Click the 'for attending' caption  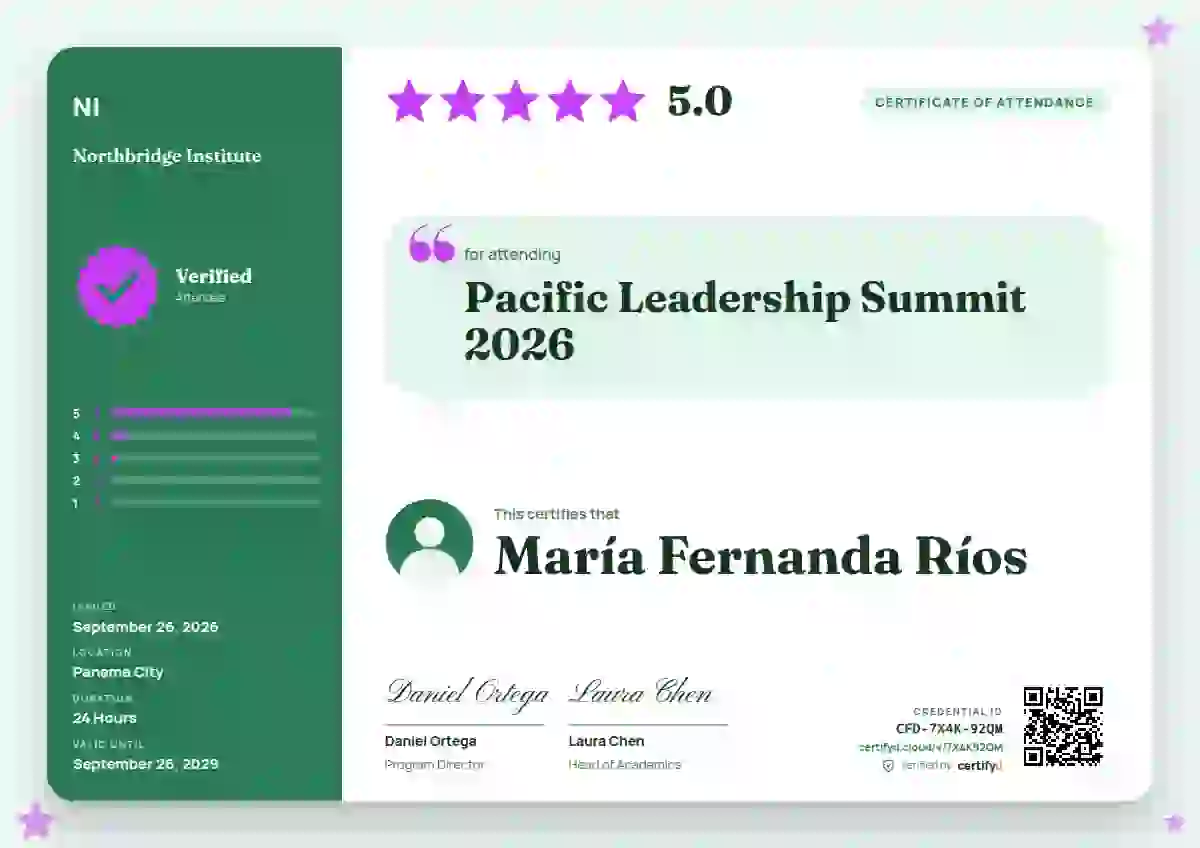click(512, 254)
